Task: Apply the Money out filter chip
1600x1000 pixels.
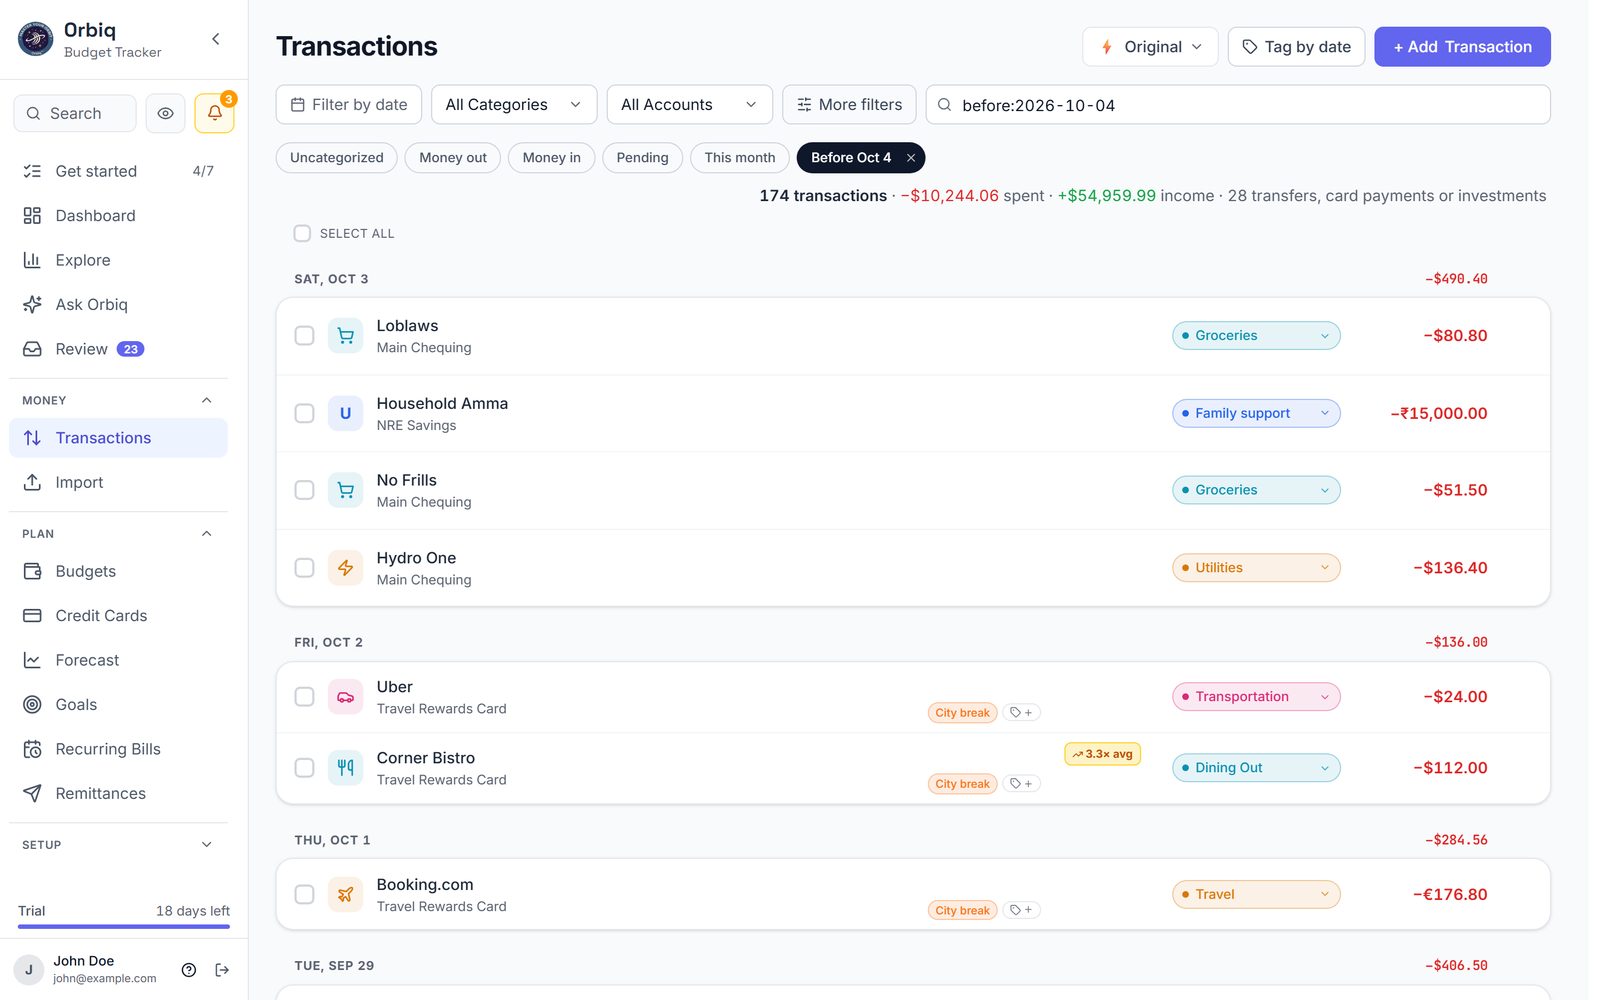Action: pos(453,158)
